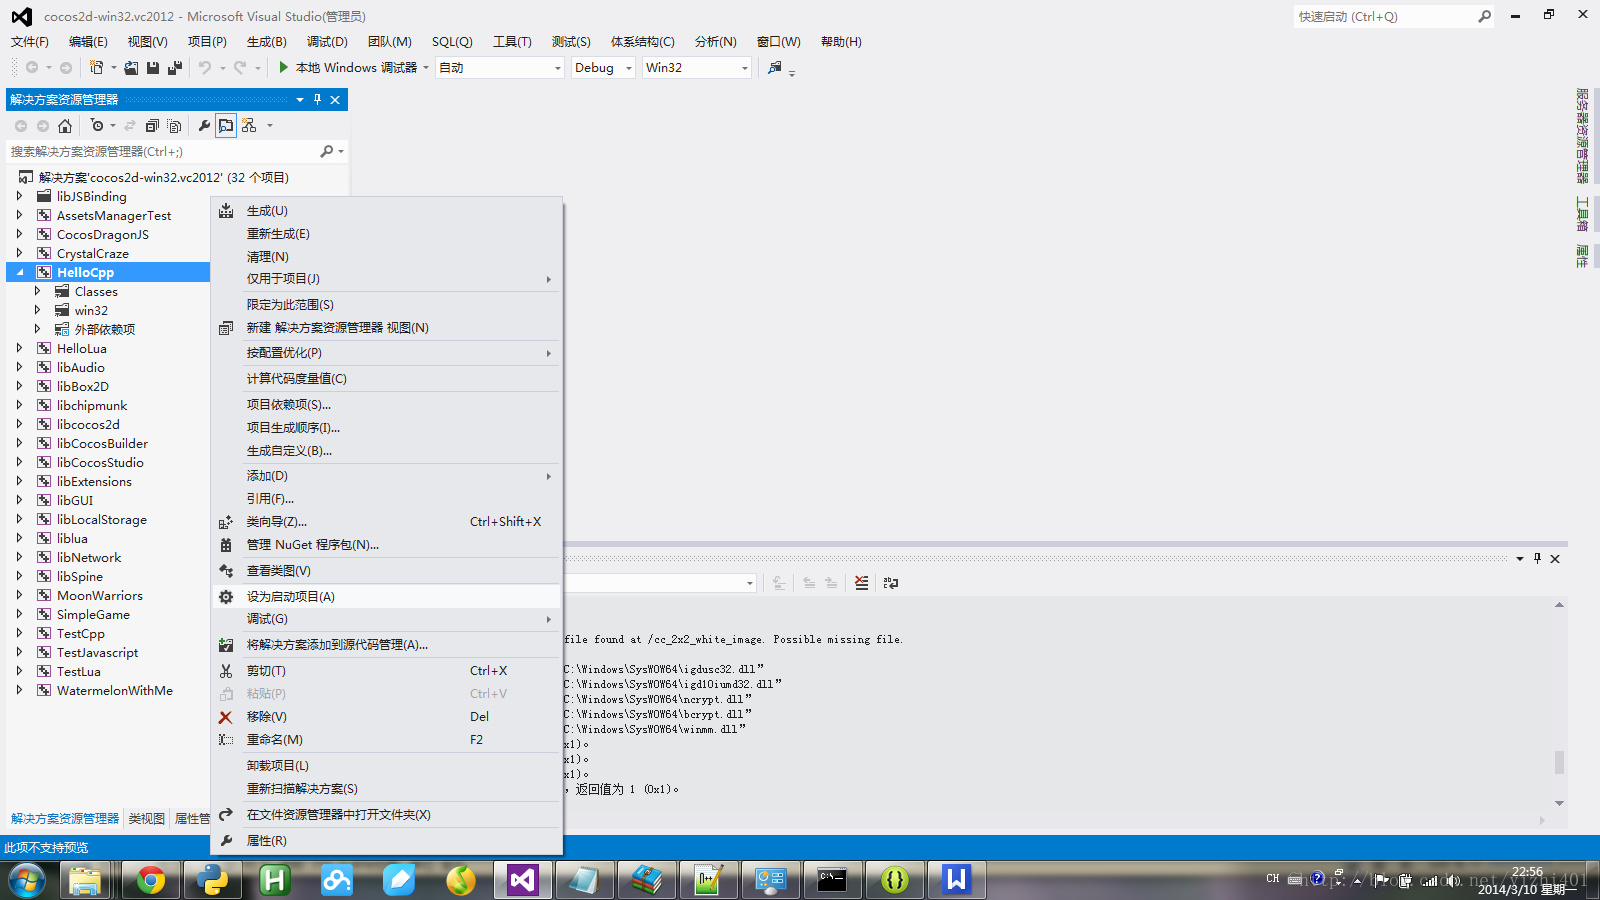Open the 生成(B) Build menu in menu bar
This screenshot has height=900, width=1600.
(267, 42)
